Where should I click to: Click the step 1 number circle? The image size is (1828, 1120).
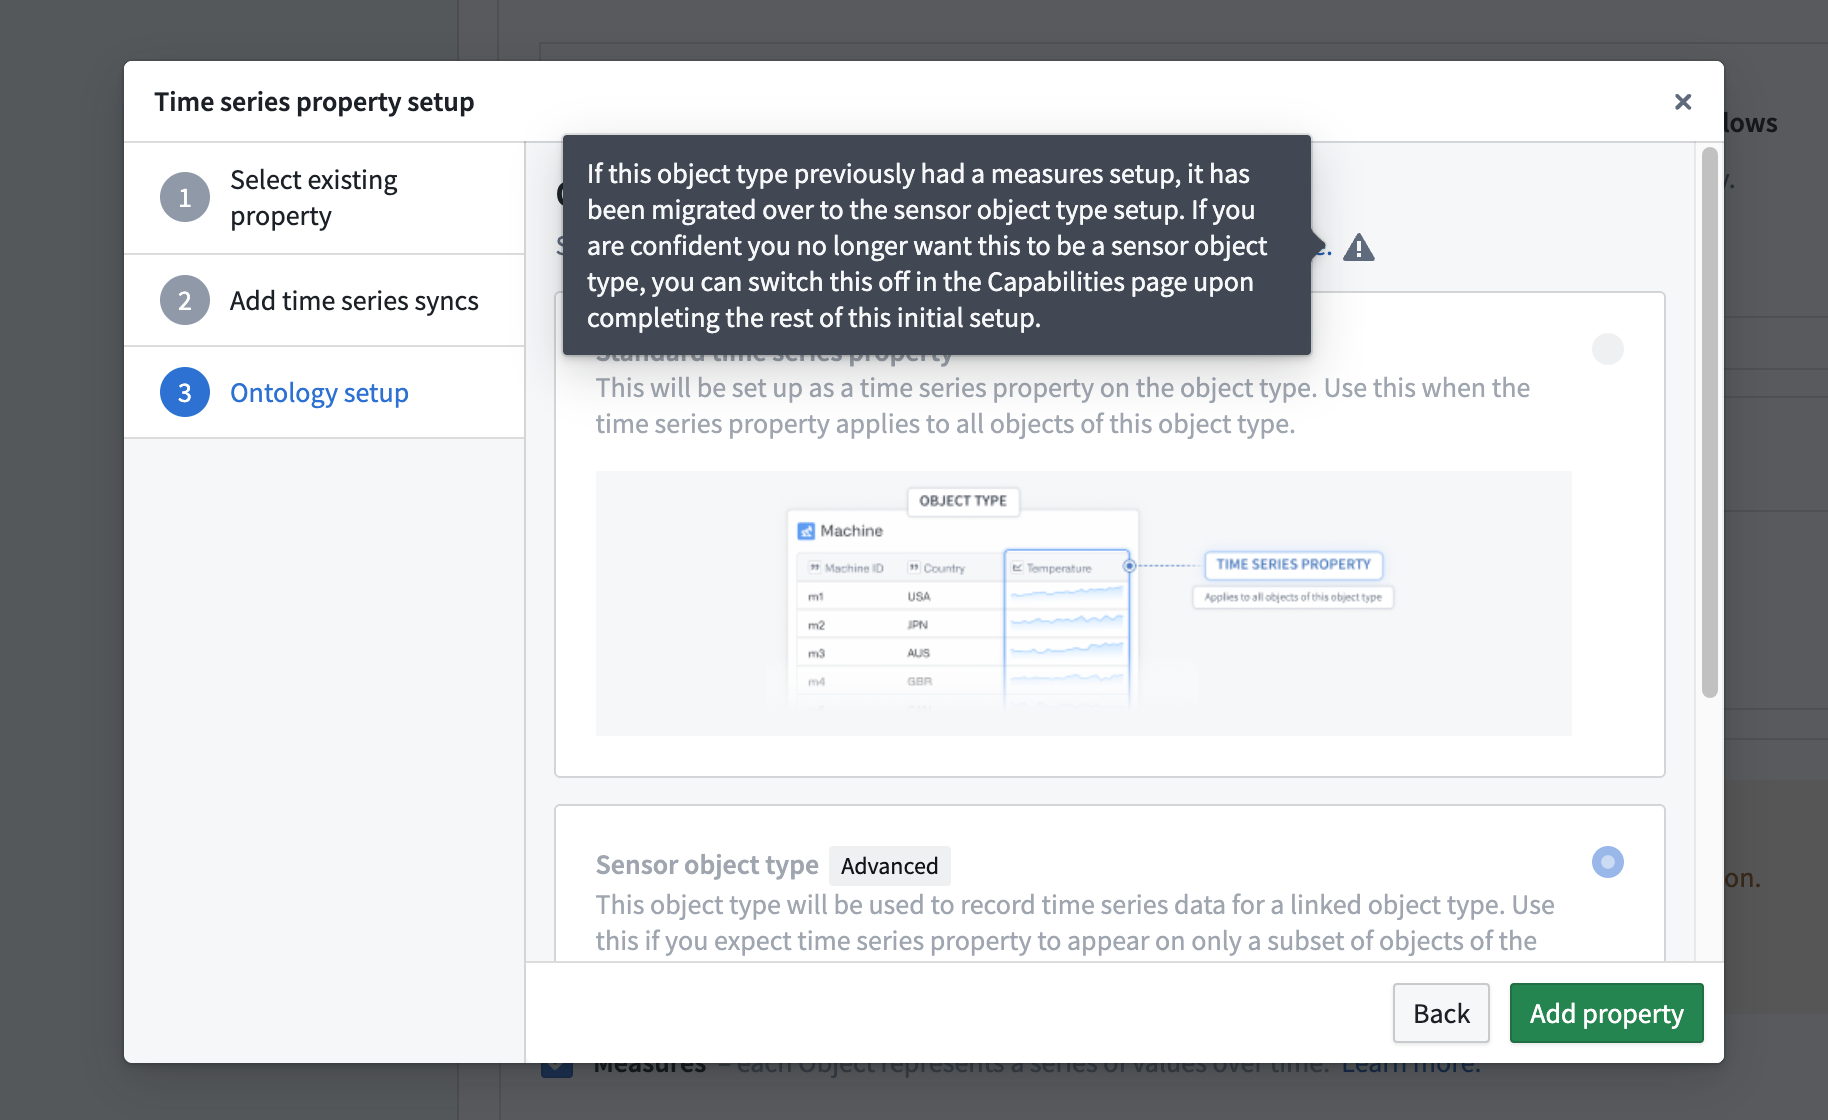185,198
